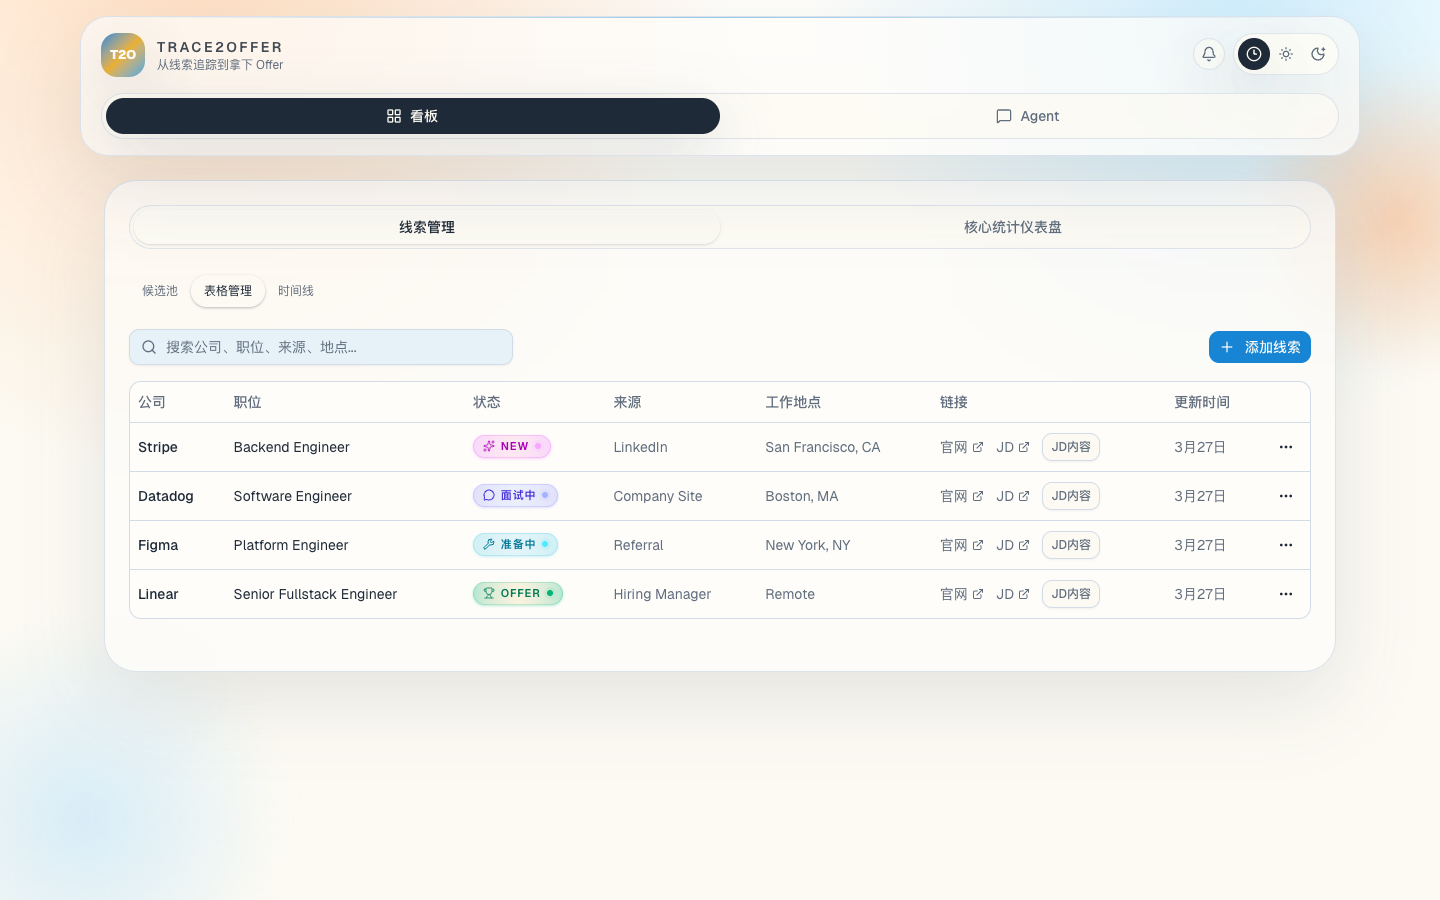Click the T2O app logo
Viewport: 1440px width, 900px height.
pyautogui.click(x=123, y=55)
